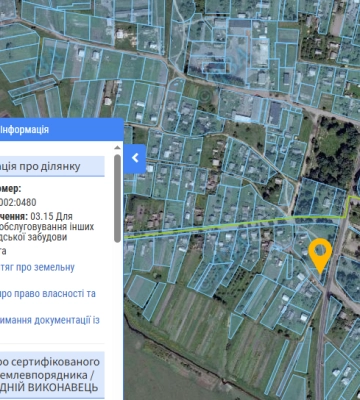The image size is (360, 400).
Task: Click the 'ДНІЙ ВИКОНАВЕЦЬ' text
Action: coord(49,388)
